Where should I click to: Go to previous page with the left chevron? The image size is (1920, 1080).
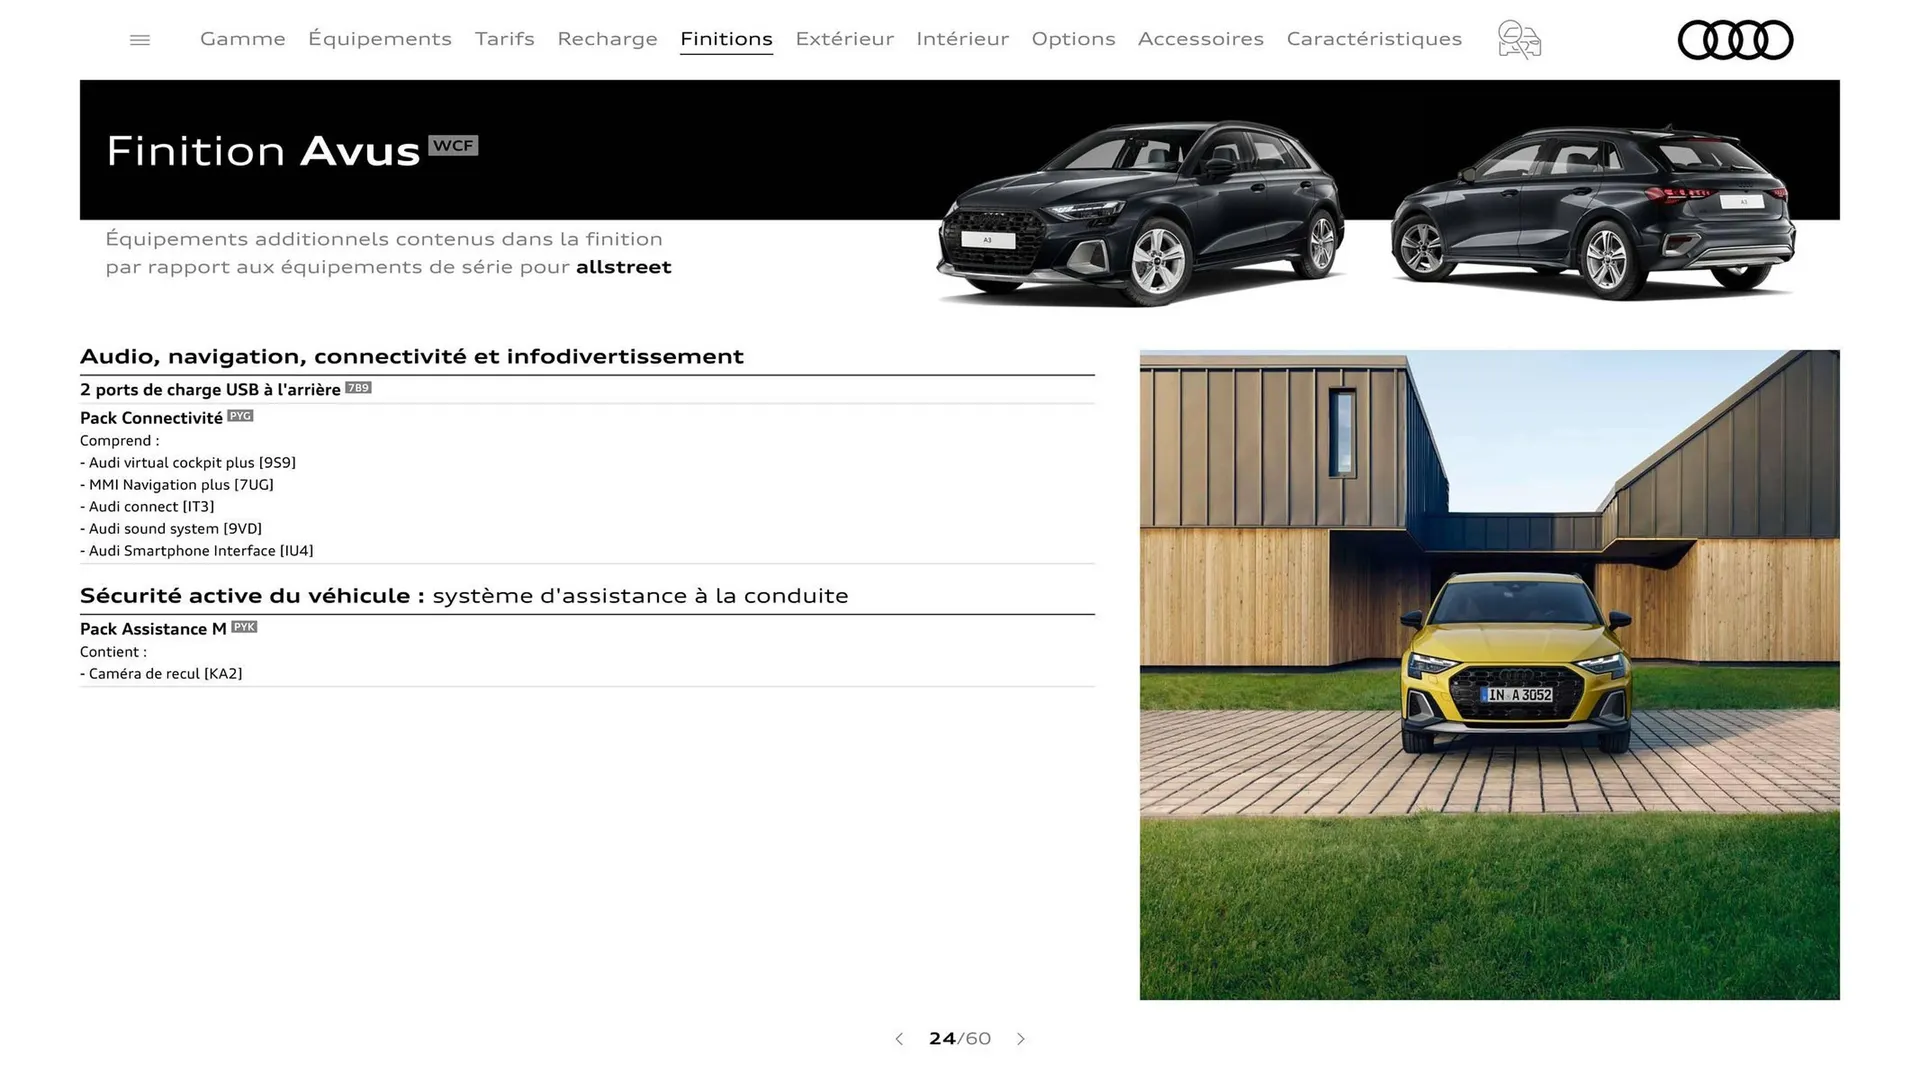tap(898, 1039)
